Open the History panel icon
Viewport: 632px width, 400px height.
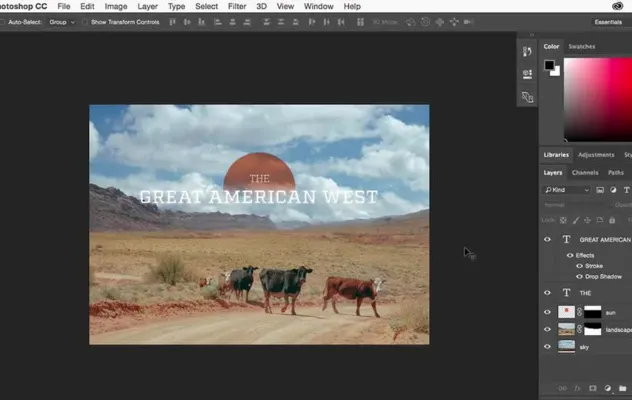(x=527, y=51)
